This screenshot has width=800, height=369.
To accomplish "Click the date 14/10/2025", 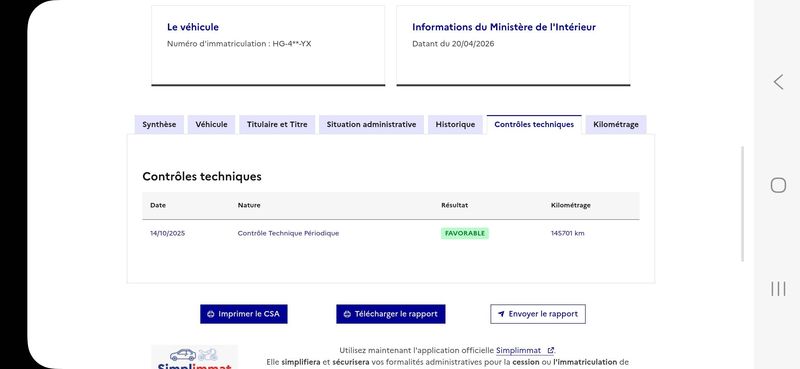I will [167, 233].
